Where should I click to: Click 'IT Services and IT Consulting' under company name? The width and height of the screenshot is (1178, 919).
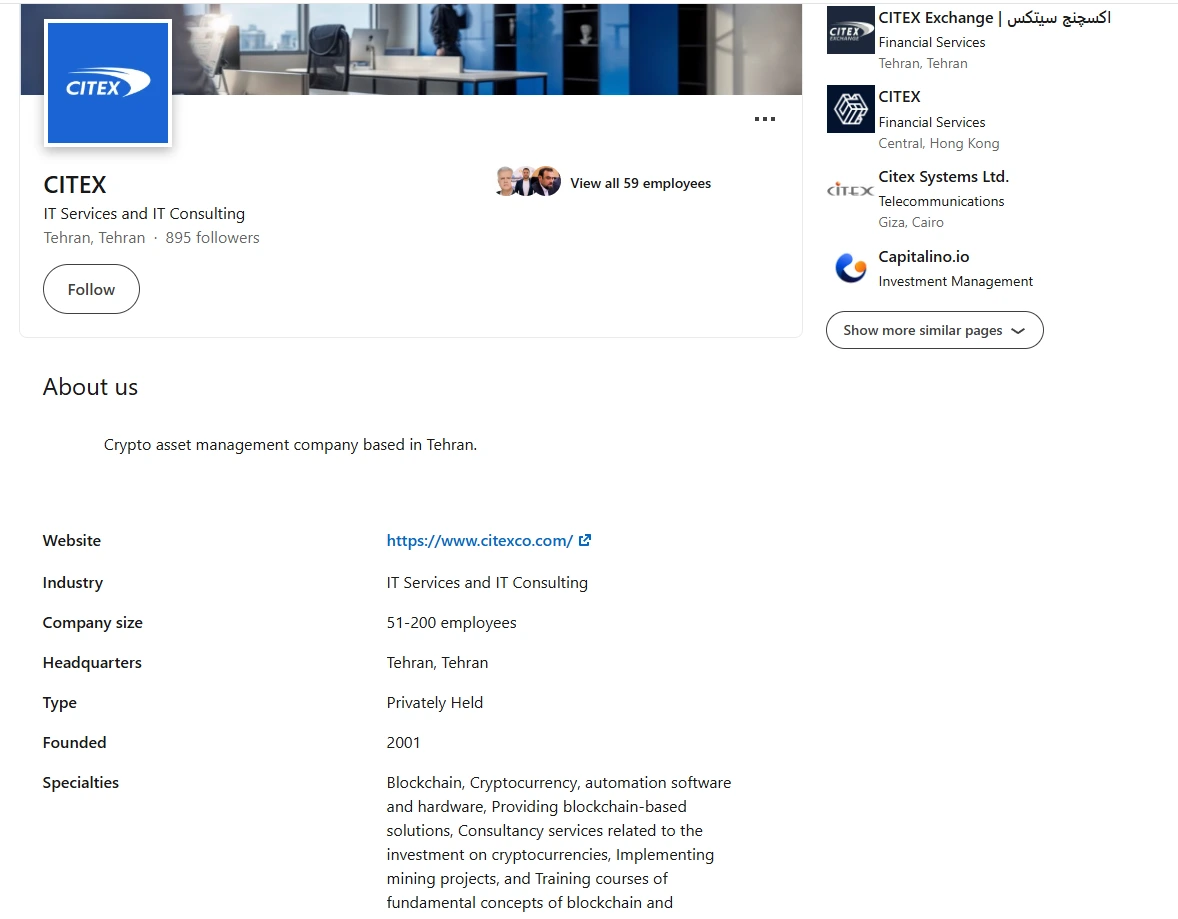tap(144, 213)
